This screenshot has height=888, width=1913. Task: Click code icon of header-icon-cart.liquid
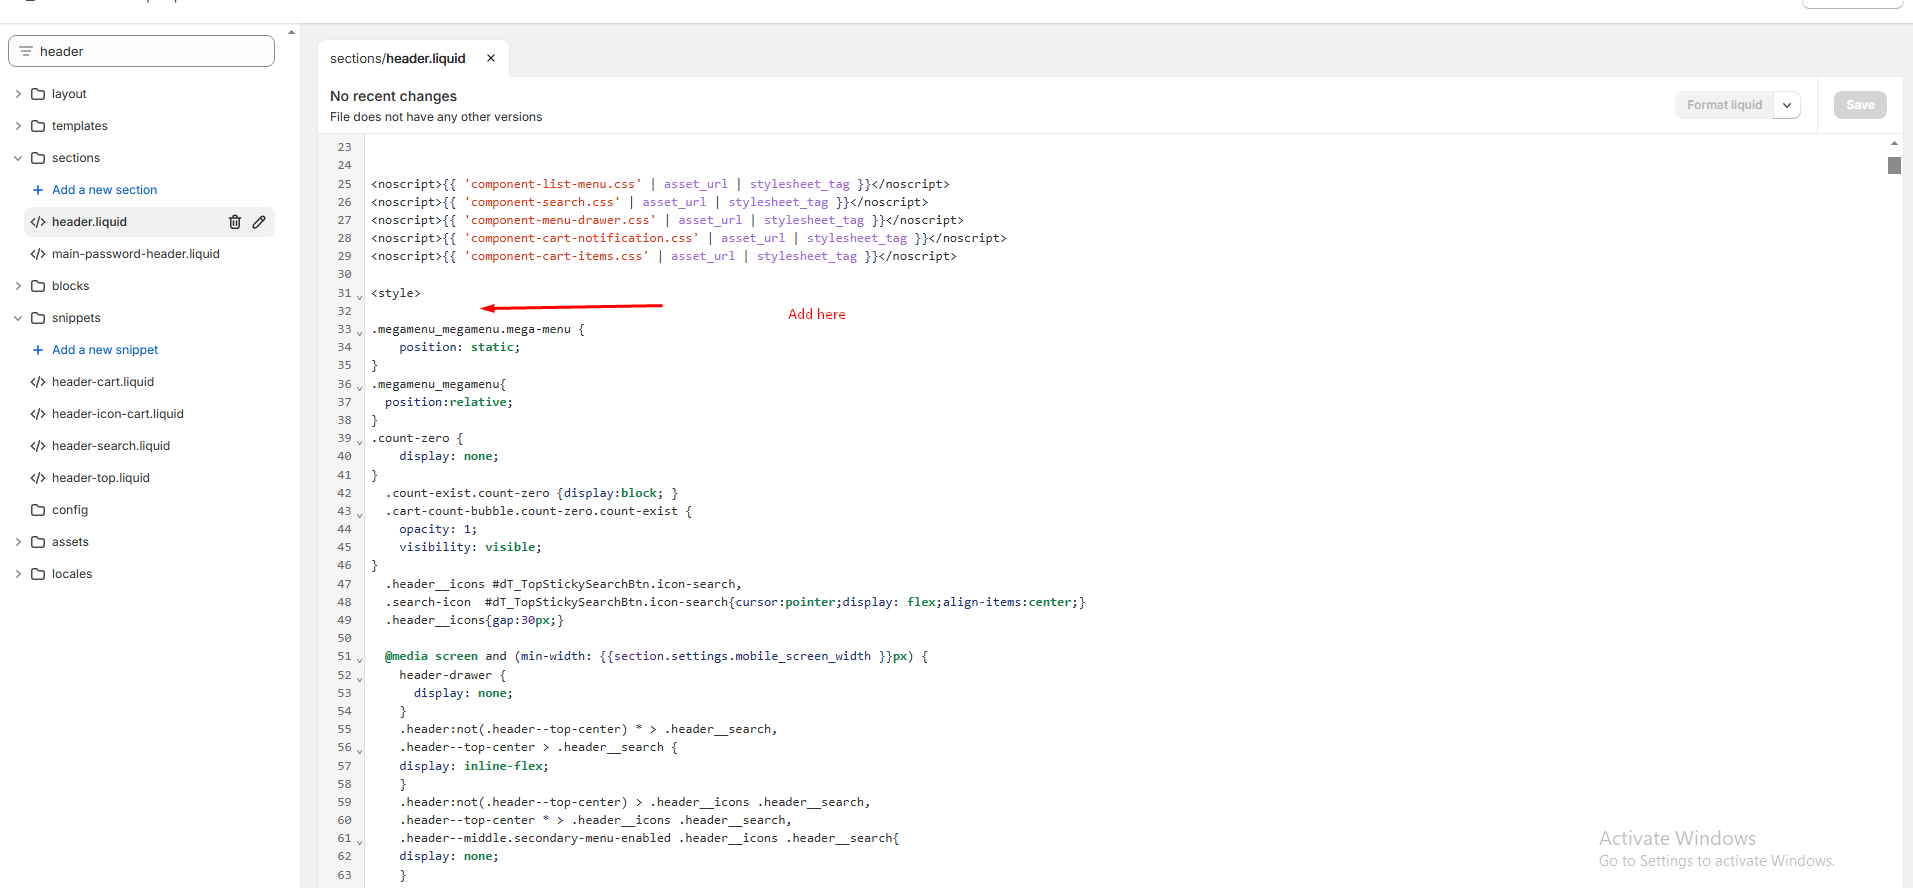click(38, 414)
